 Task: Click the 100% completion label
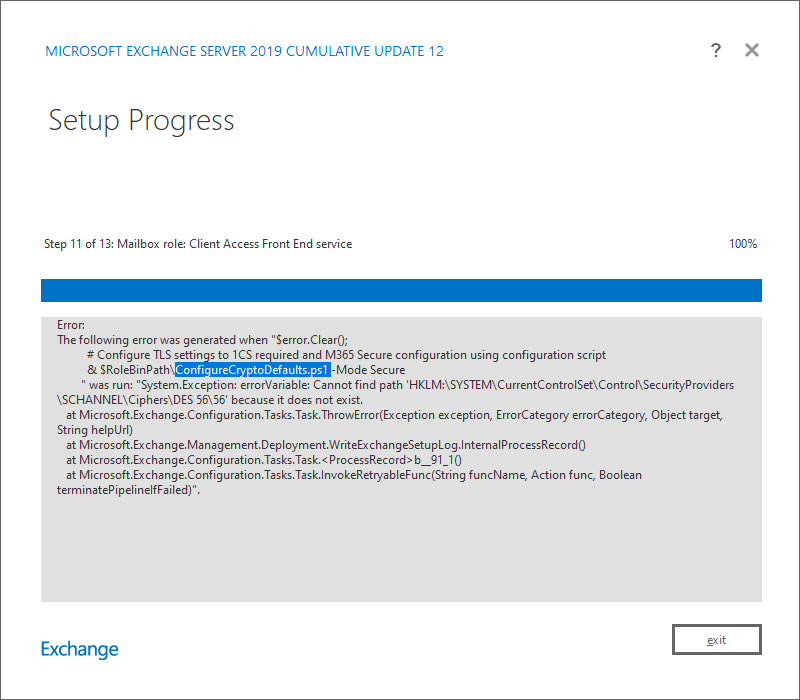click(742, 243)
